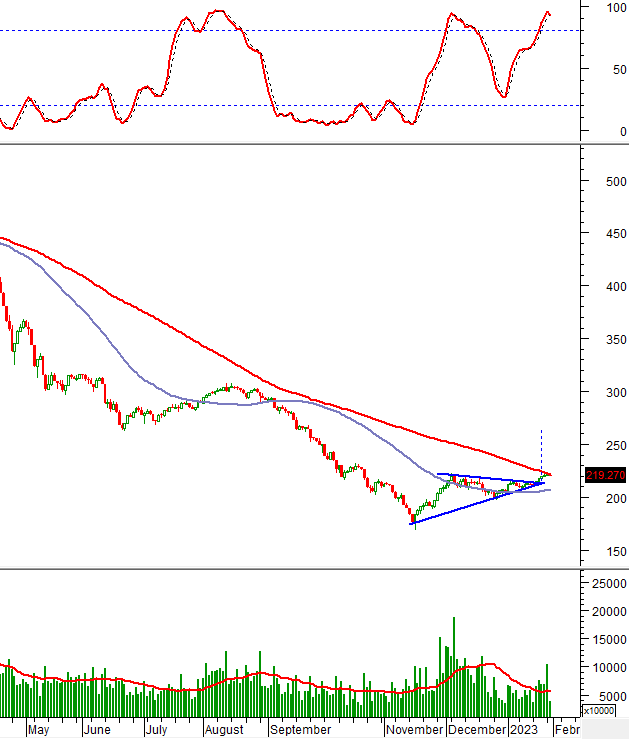The width and height of the screenshot is (629, 739).
Task: Click the 15000 volume axis value
Action: [x=609, y=640]
